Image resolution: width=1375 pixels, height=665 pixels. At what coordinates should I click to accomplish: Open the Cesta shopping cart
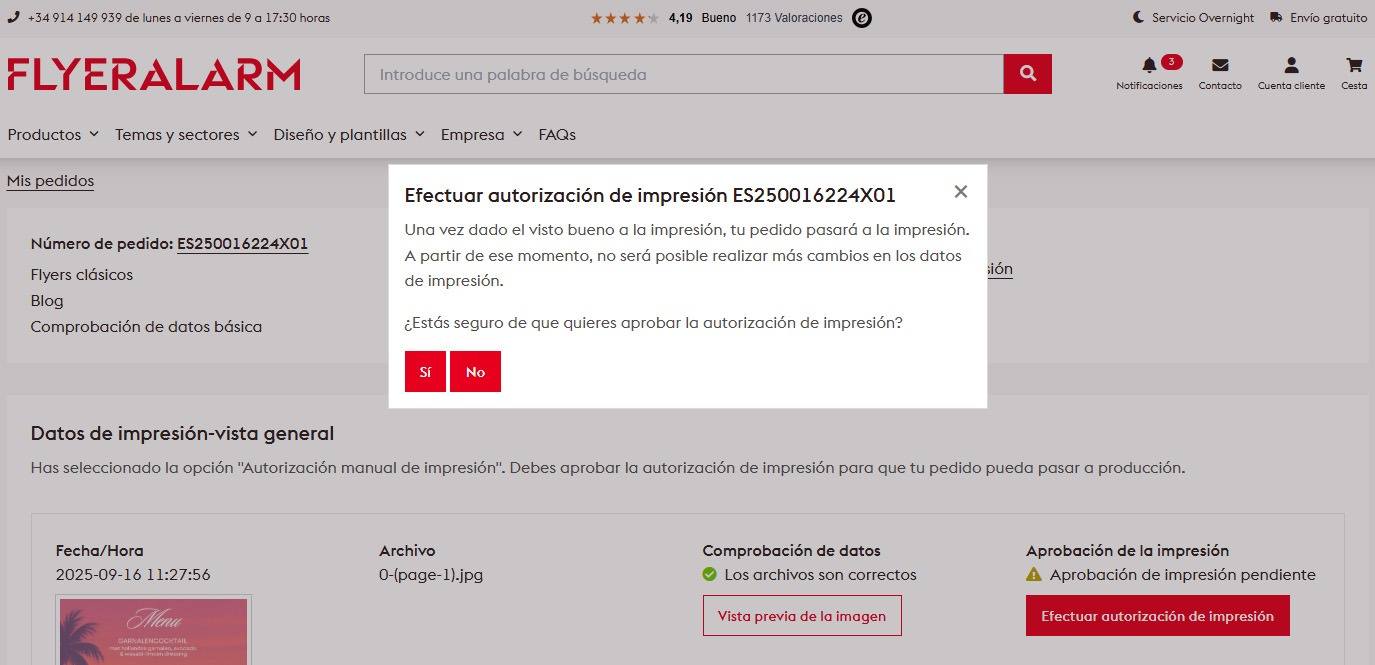tap(1354, 66)
